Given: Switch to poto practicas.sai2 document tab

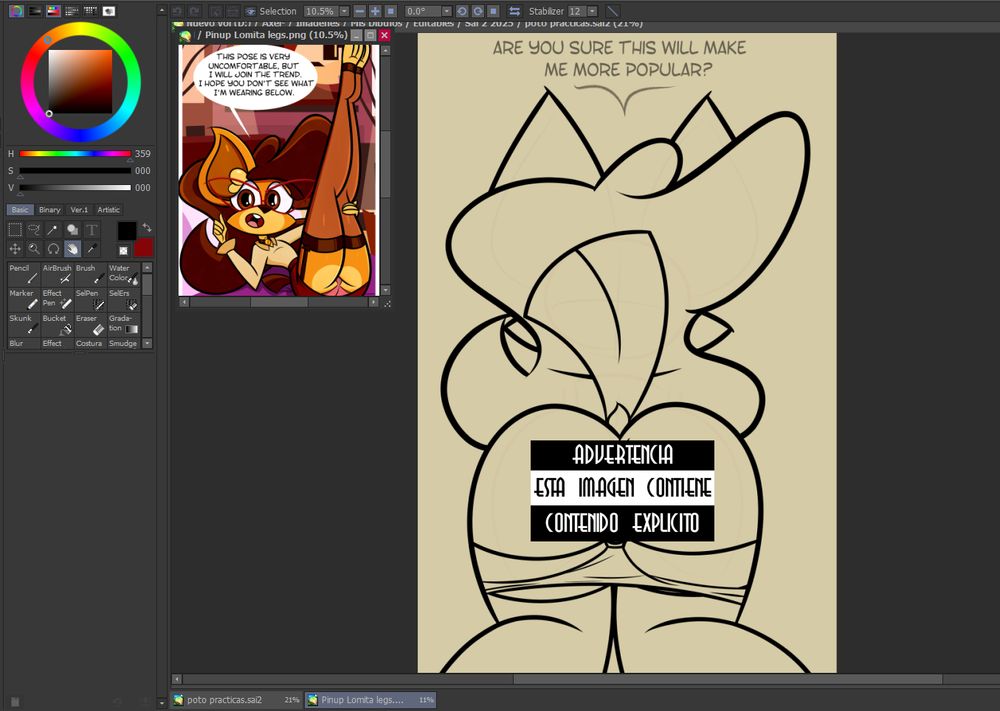Looking at the screenshot, I should [237, 700].
